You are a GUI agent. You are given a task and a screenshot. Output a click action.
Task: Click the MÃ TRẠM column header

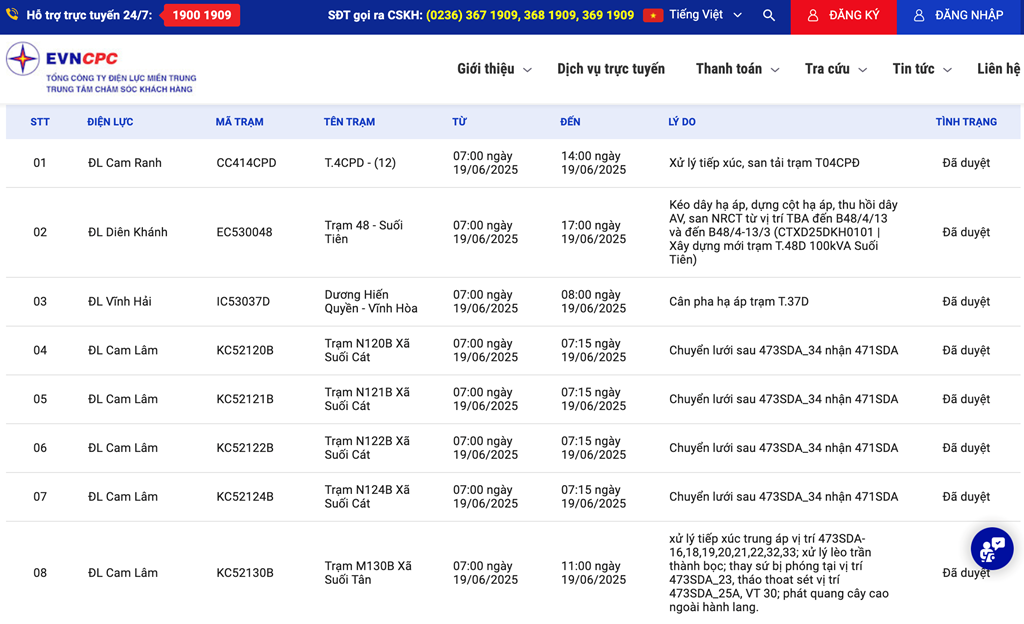coord(240,122)
